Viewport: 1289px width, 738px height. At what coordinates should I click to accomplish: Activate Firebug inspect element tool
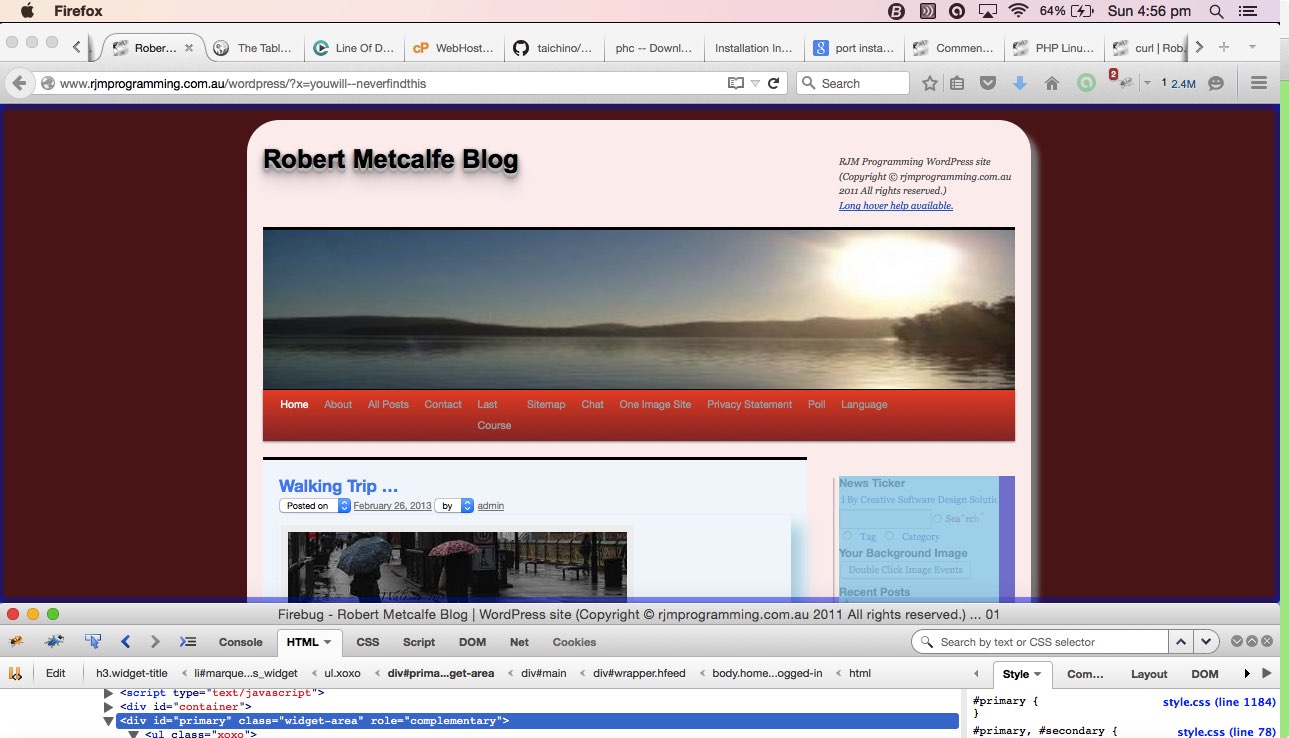point(93,642)
